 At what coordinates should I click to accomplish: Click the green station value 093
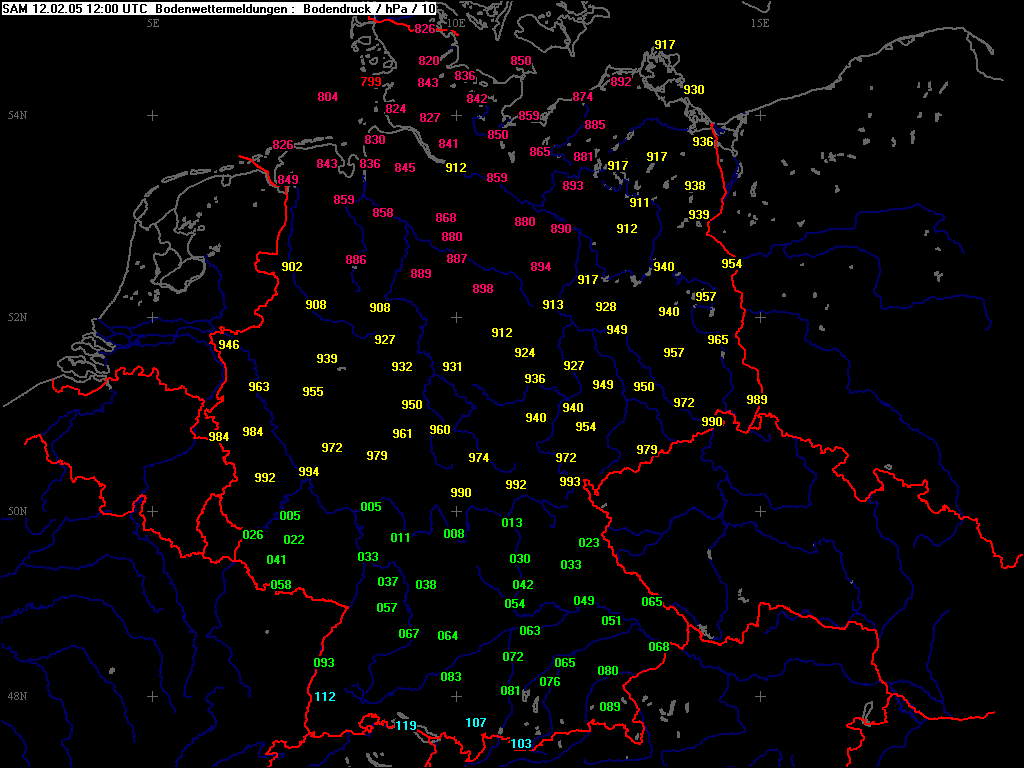[x=324, y=663]
